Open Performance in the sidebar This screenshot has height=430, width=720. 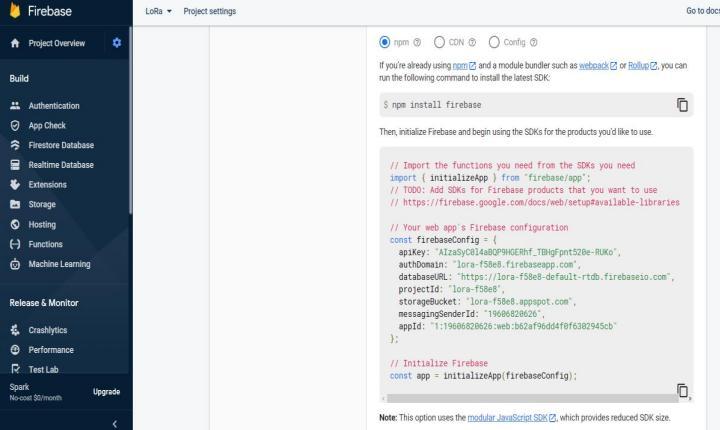(x=51, y=350)
